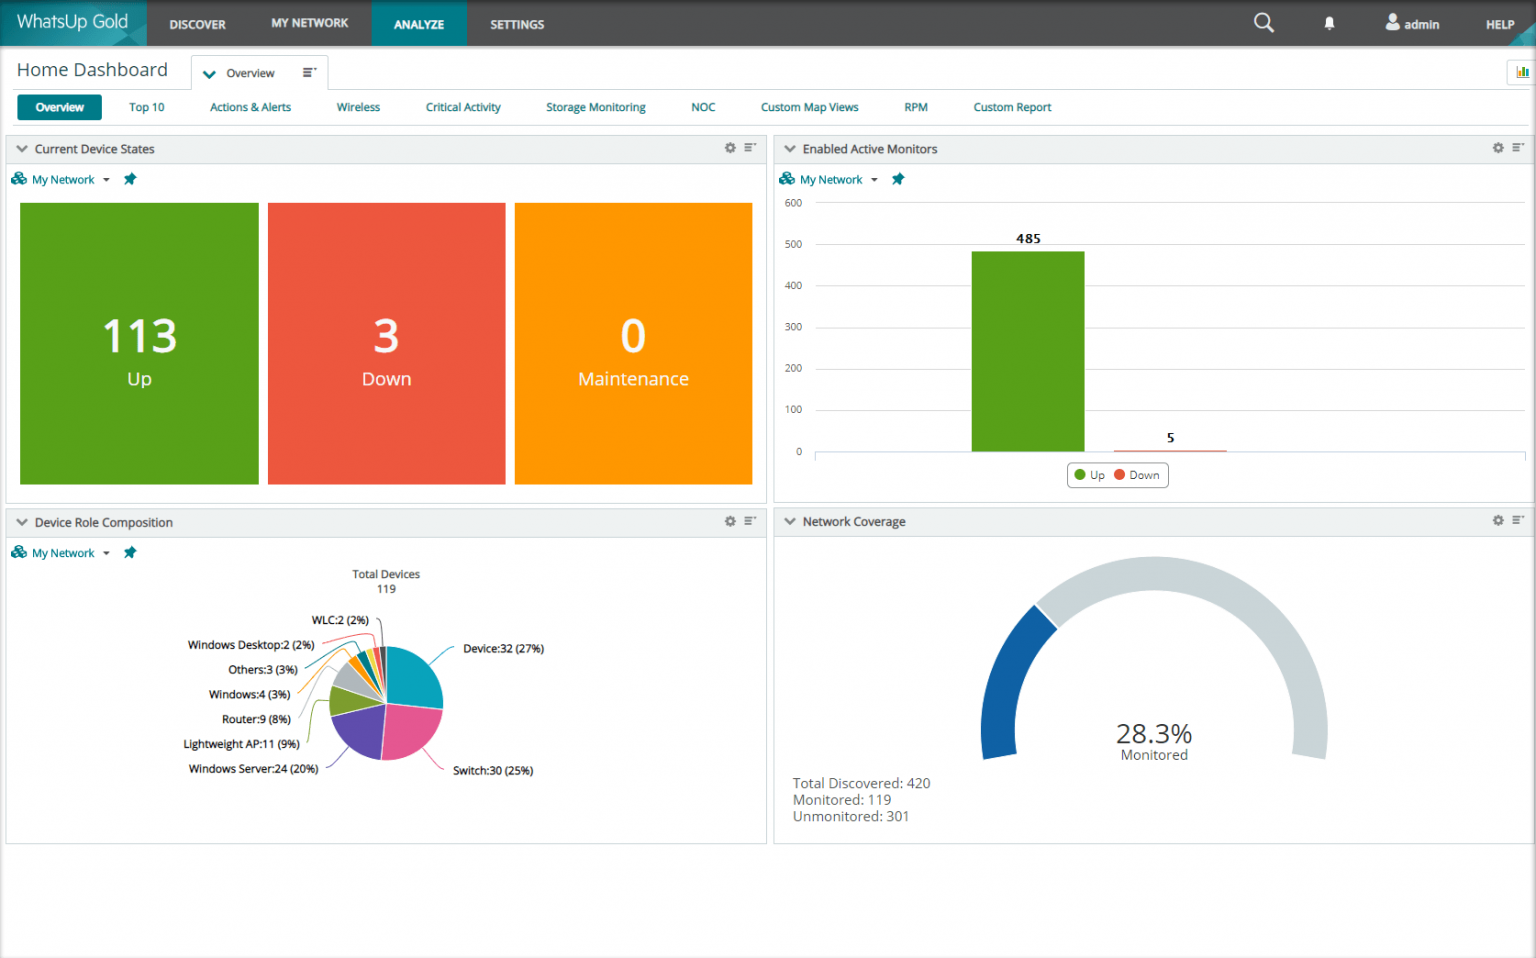
Task: Open the Overview dashboard dropdown
Action: [209, 72]
